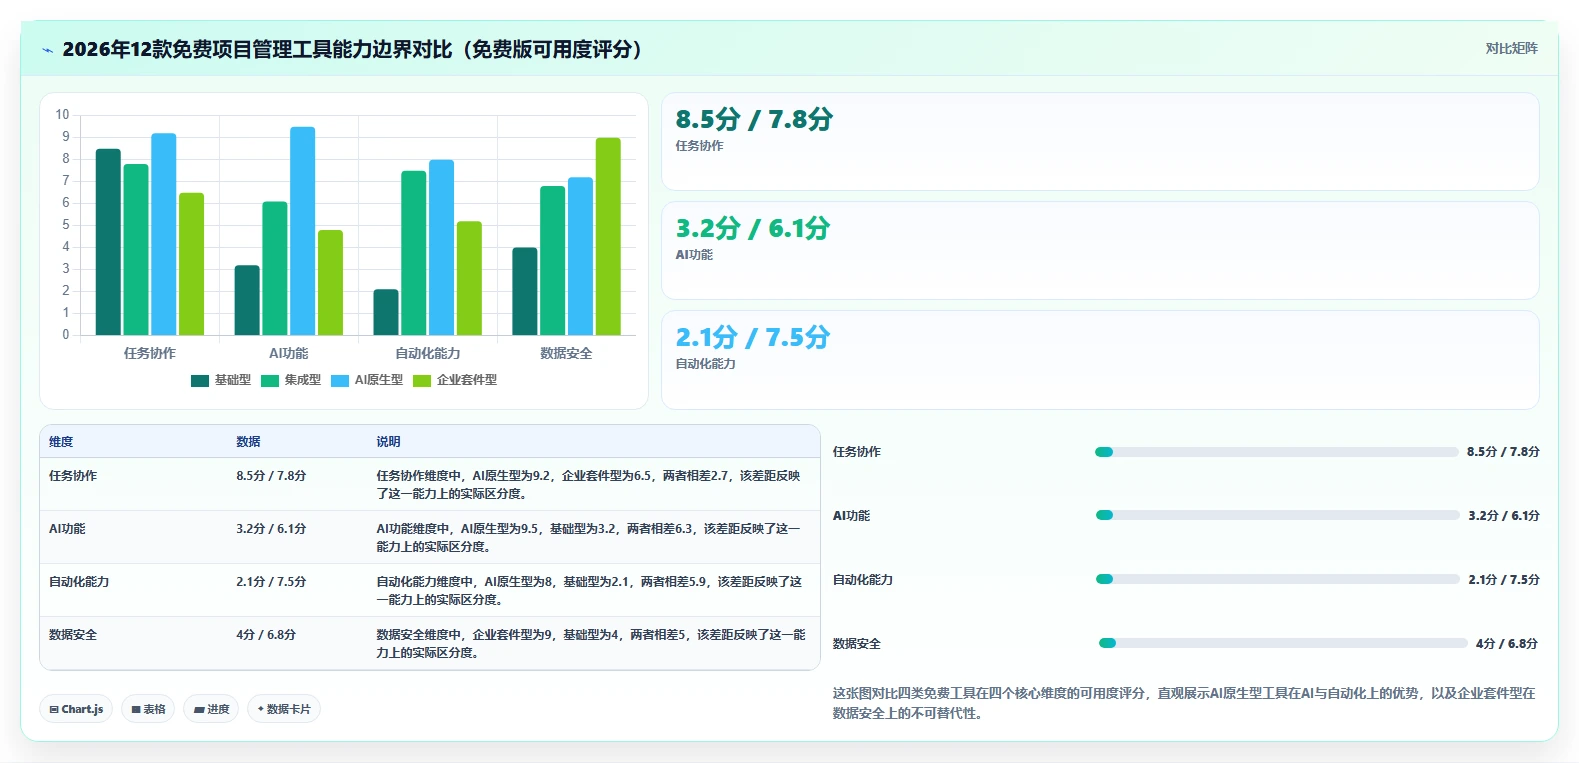Click the description starting 任务协作维度中
This screenshot has height=763, width=1579.
(588, 485)
